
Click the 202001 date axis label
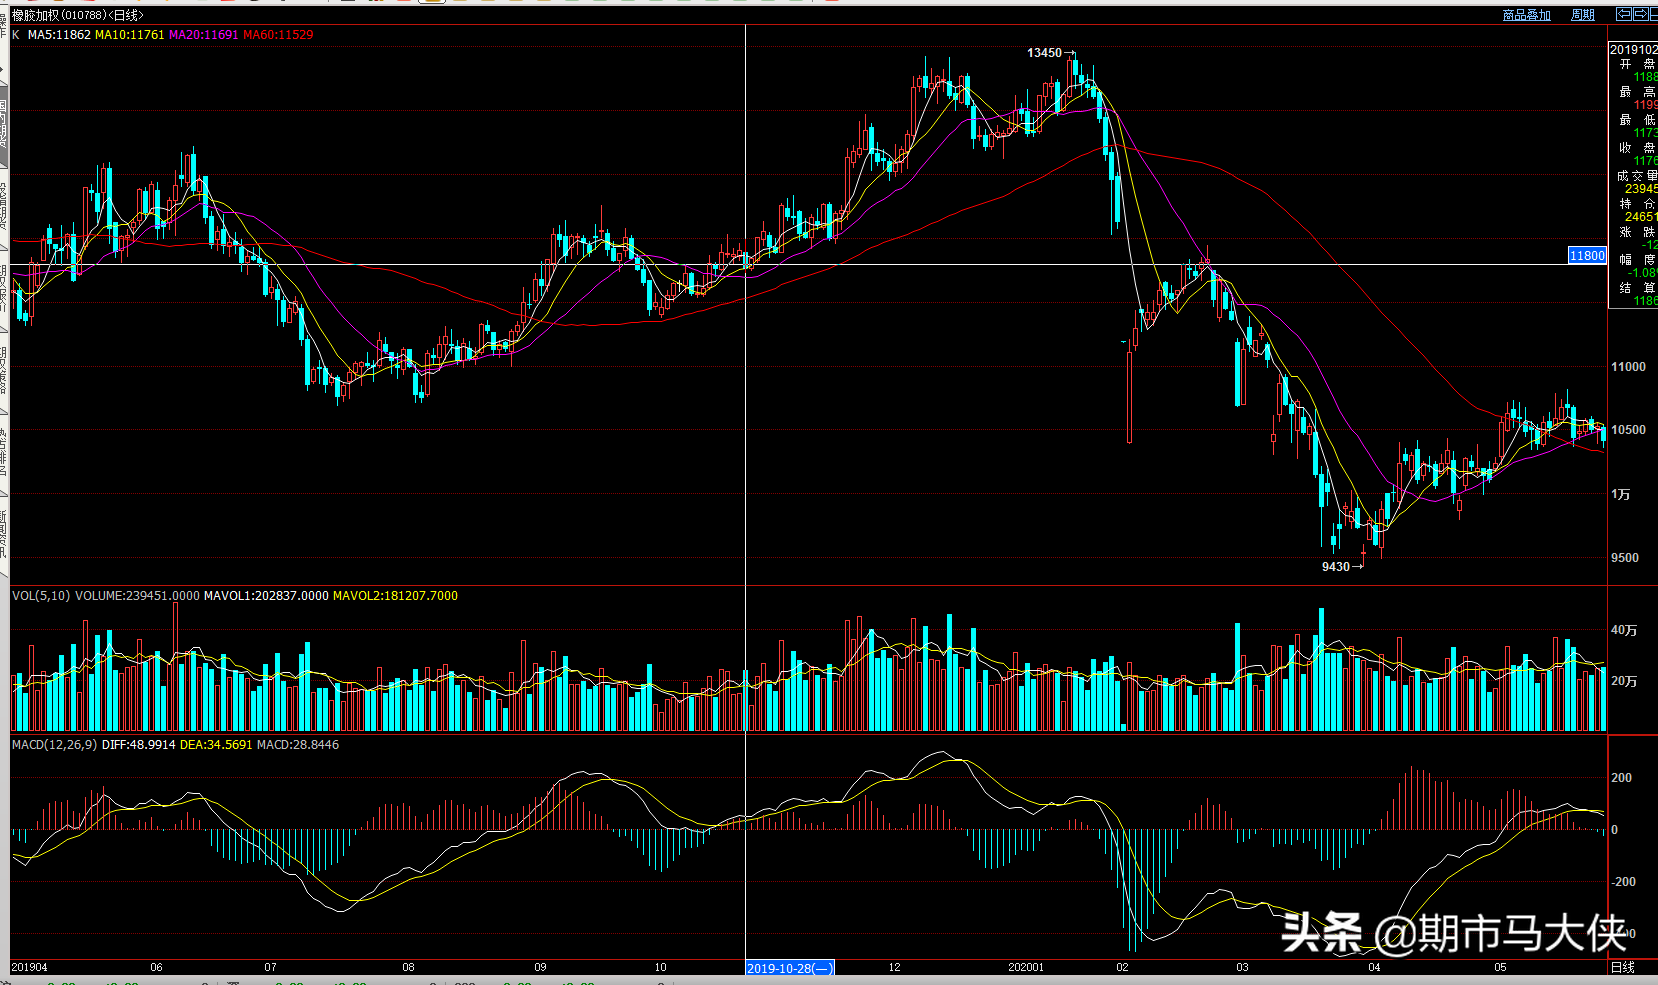[x=1026, y=967]
